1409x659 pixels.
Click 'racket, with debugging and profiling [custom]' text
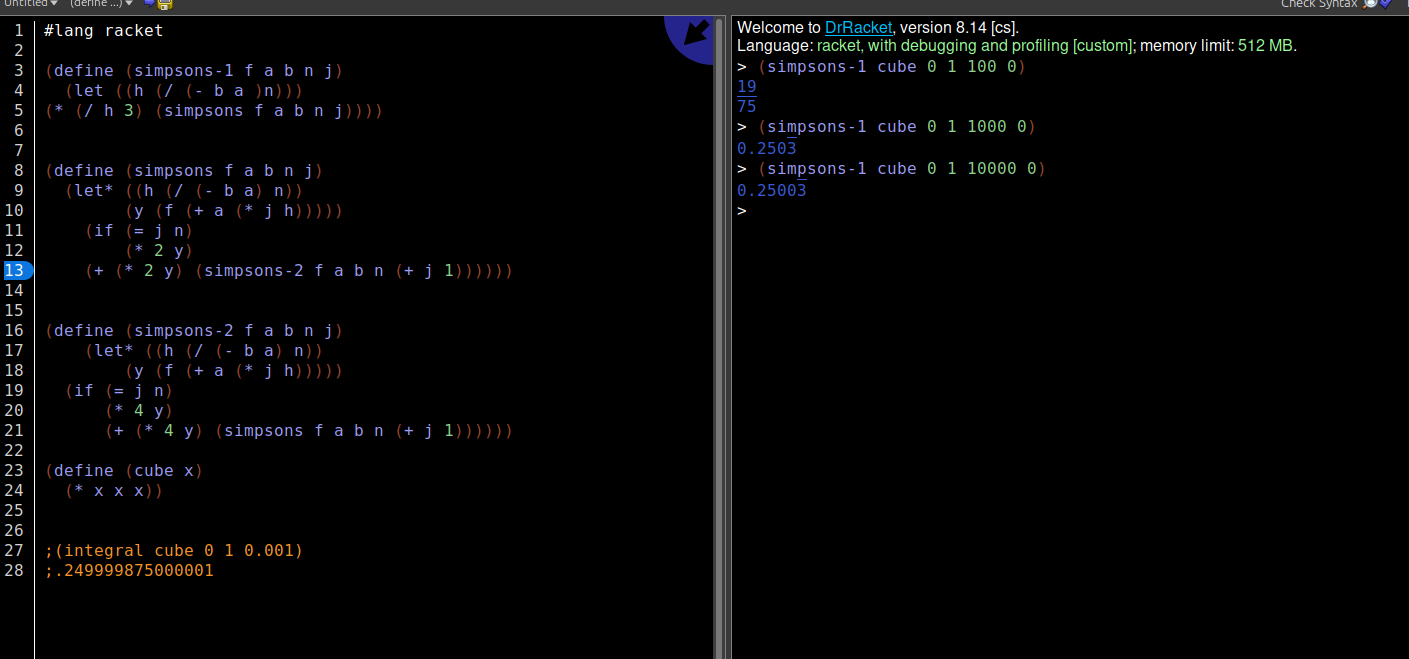coord(975,46)
